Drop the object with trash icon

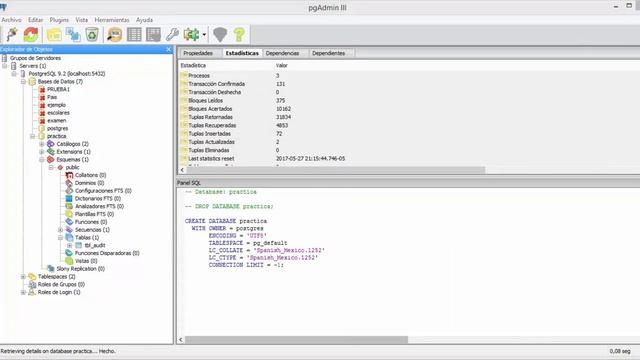click(x=92, y=35)
